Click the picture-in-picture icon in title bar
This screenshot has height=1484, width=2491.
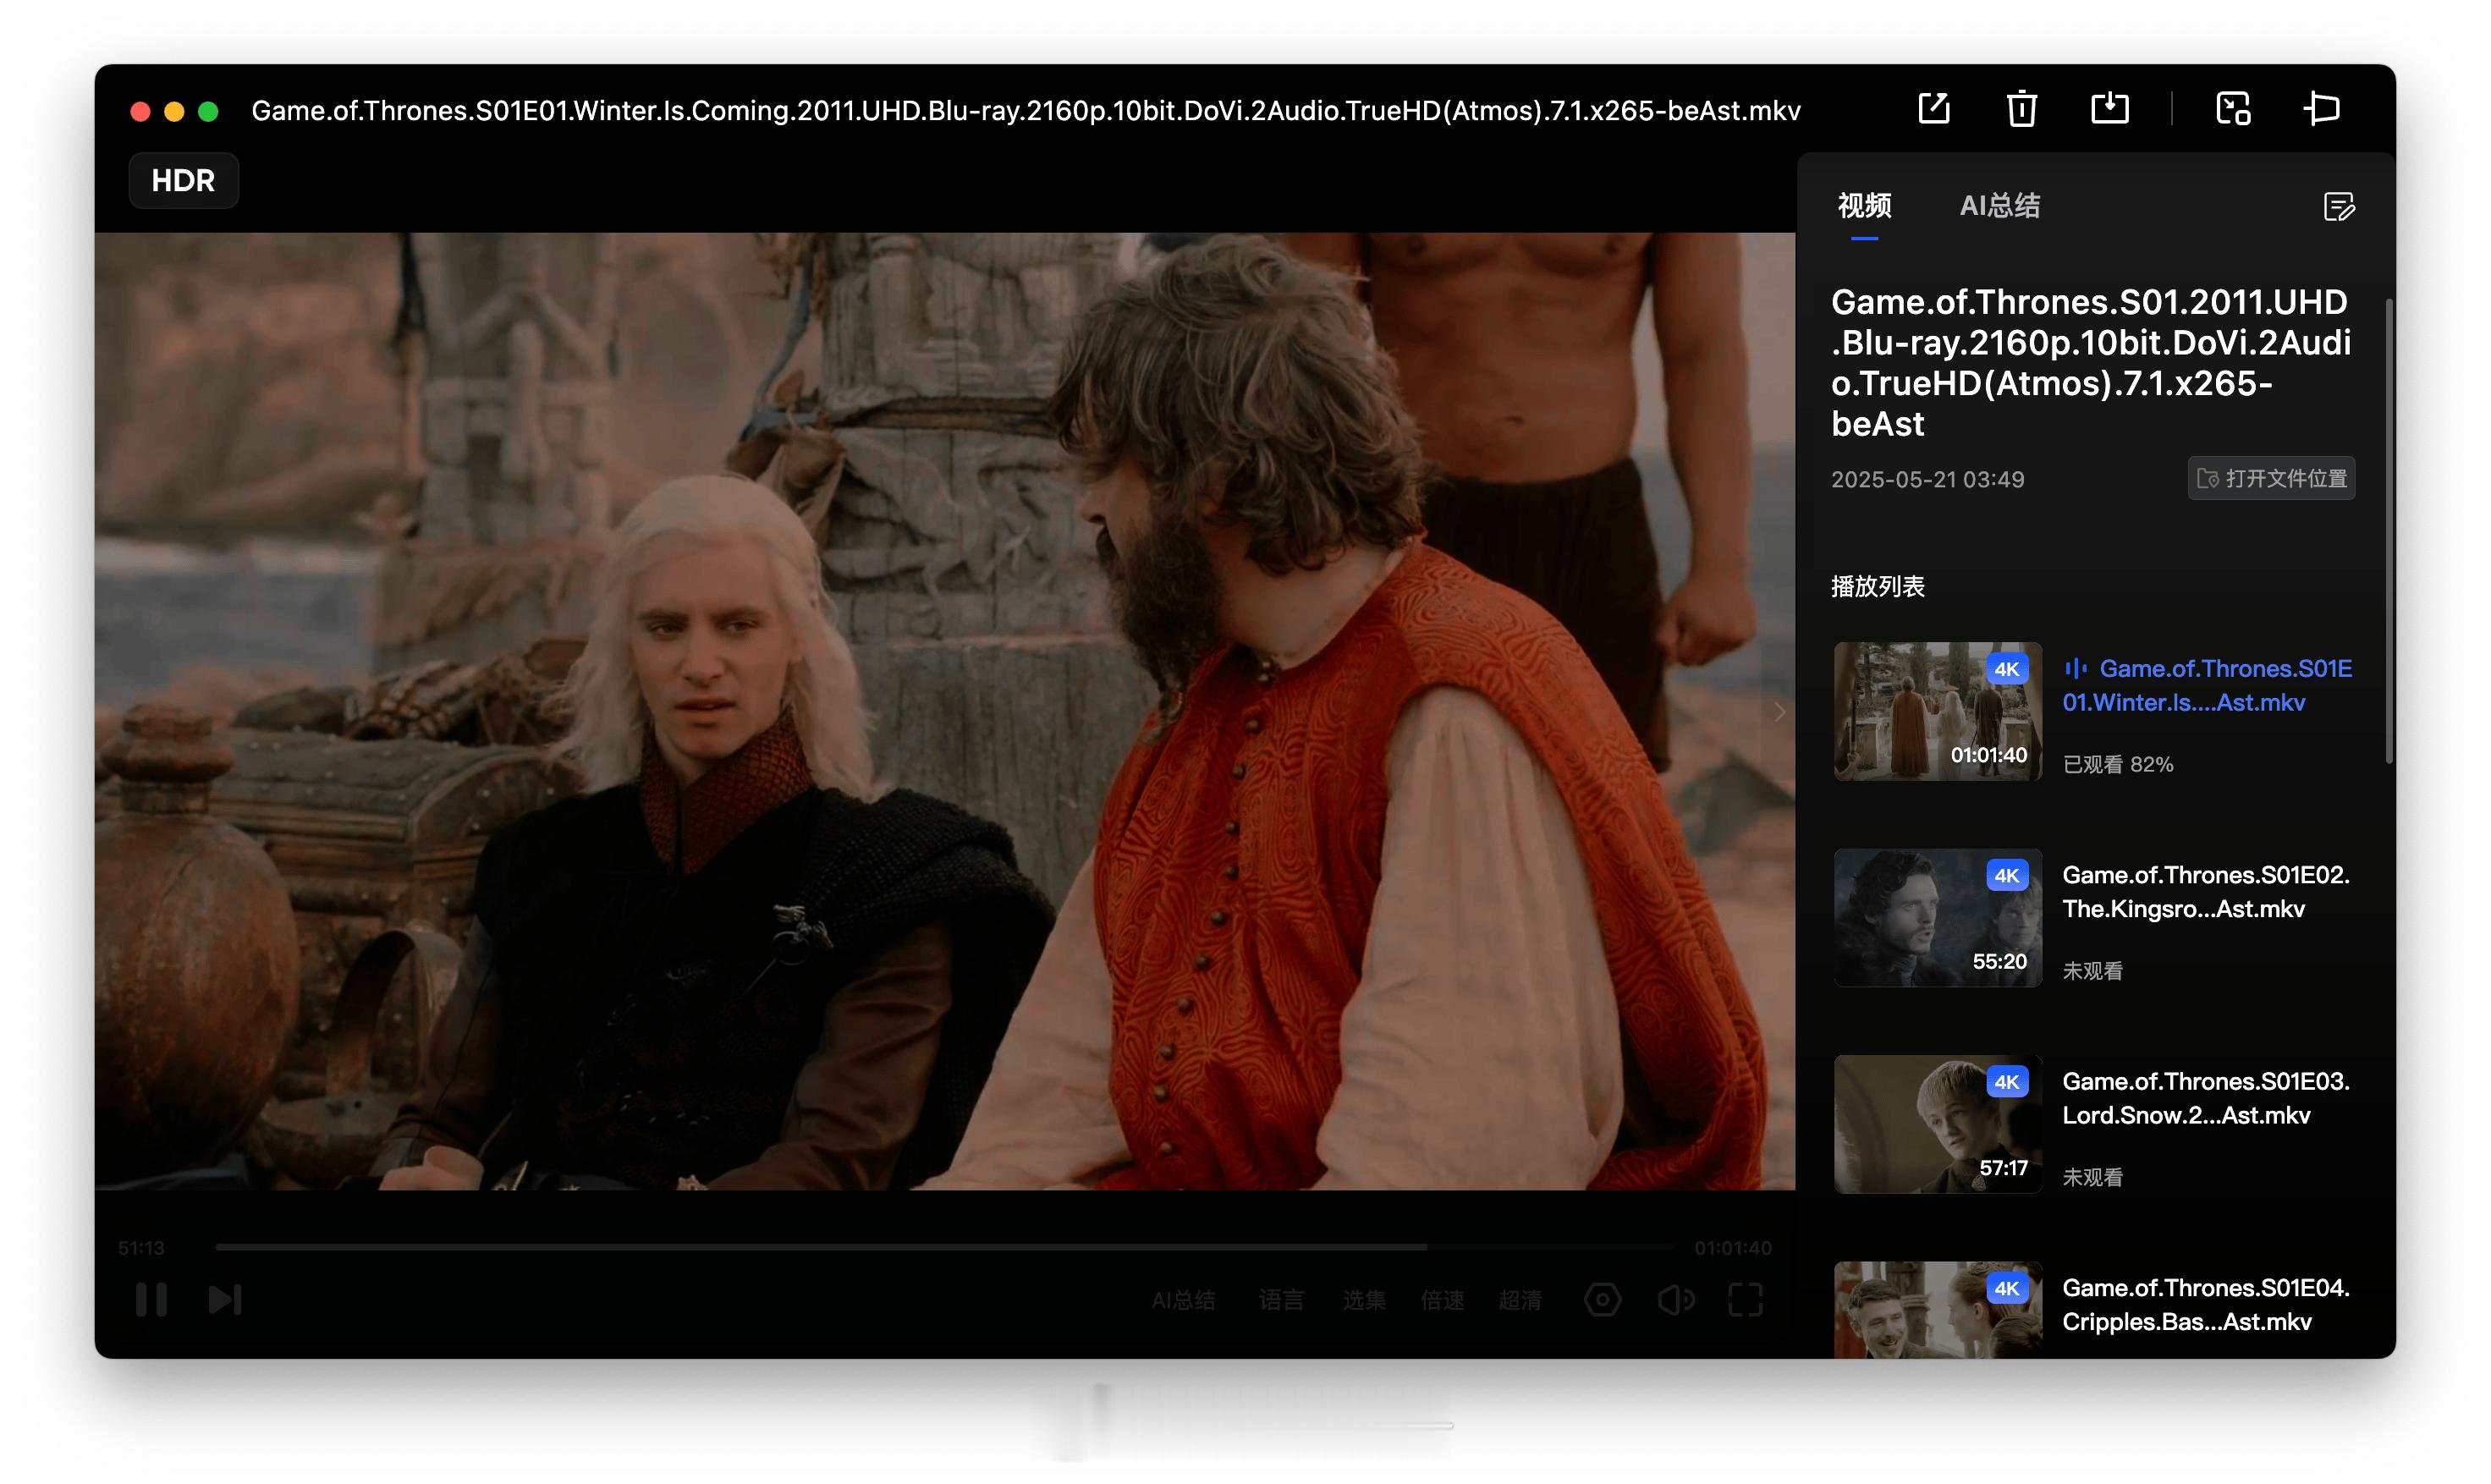tap(2232, 108)
